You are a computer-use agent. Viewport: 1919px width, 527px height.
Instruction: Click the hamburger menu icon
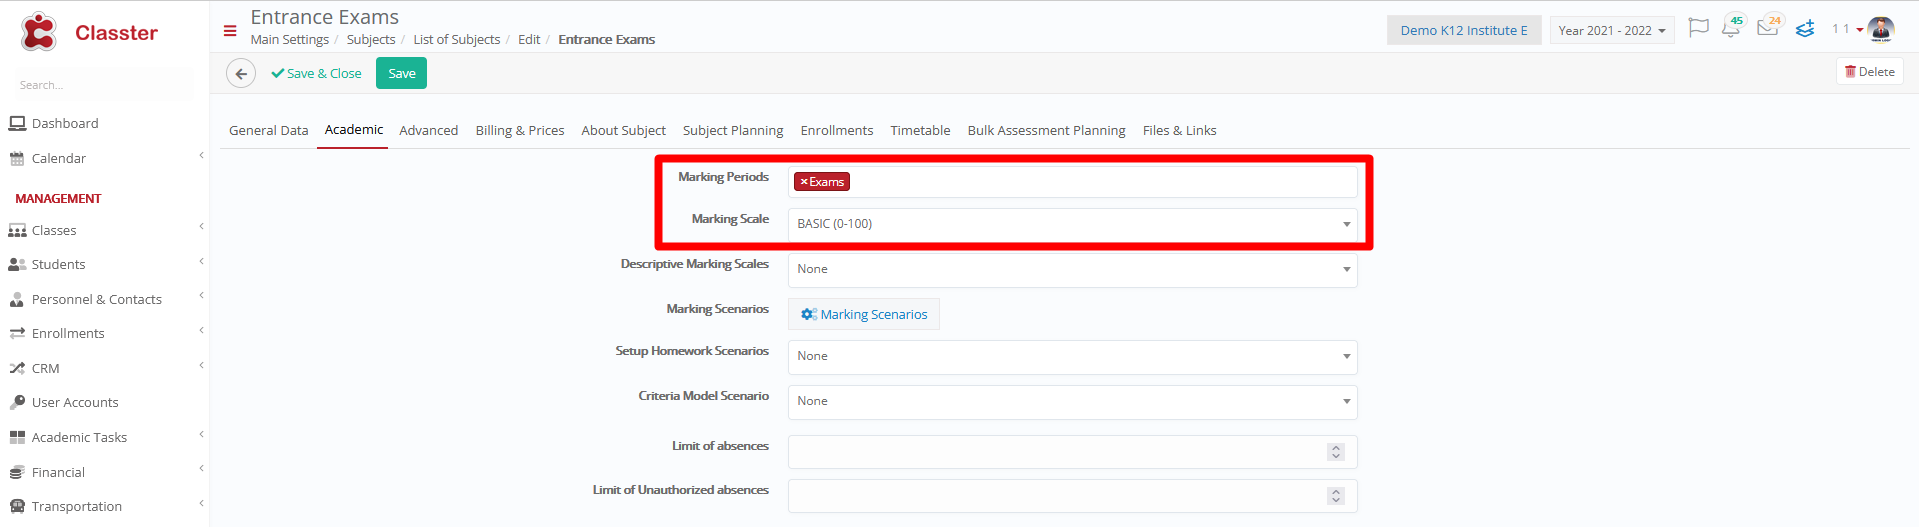[230, 31]
